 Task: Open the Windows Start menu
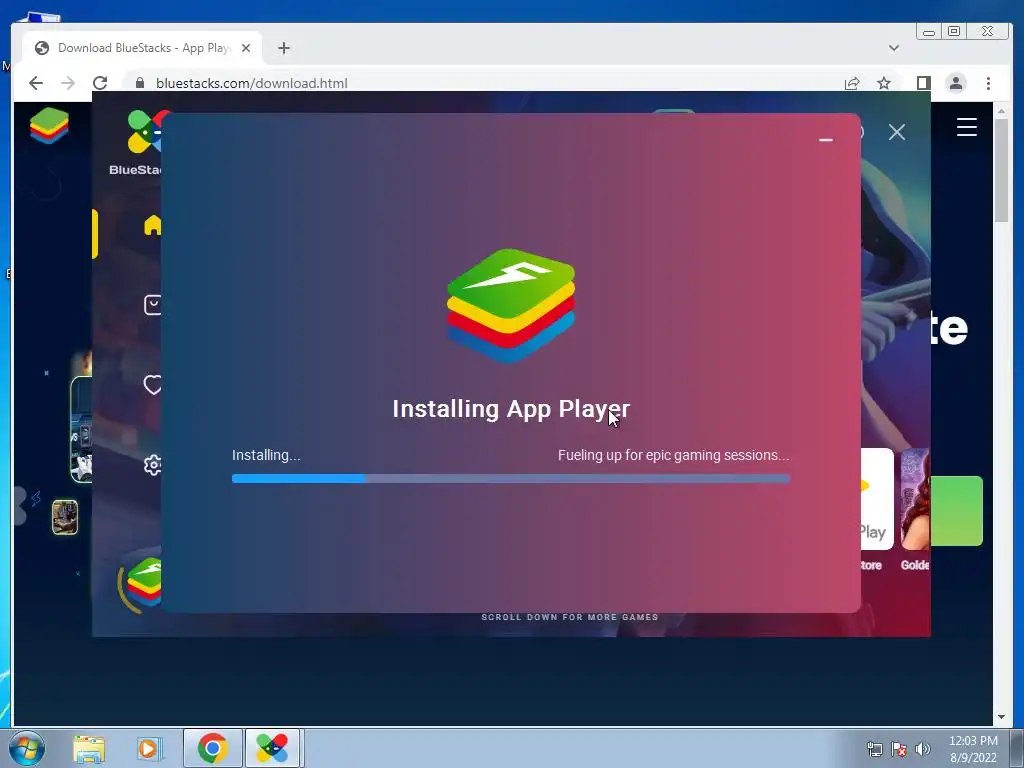coord(27,748)
